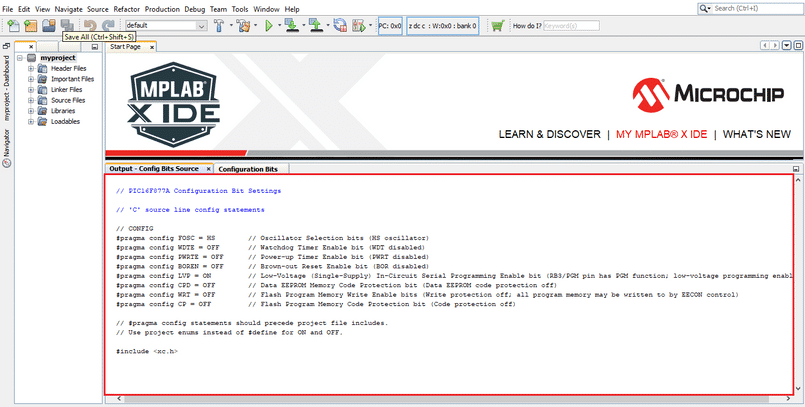Open Read Device Memory dropdown arrow

pos(327,26)
